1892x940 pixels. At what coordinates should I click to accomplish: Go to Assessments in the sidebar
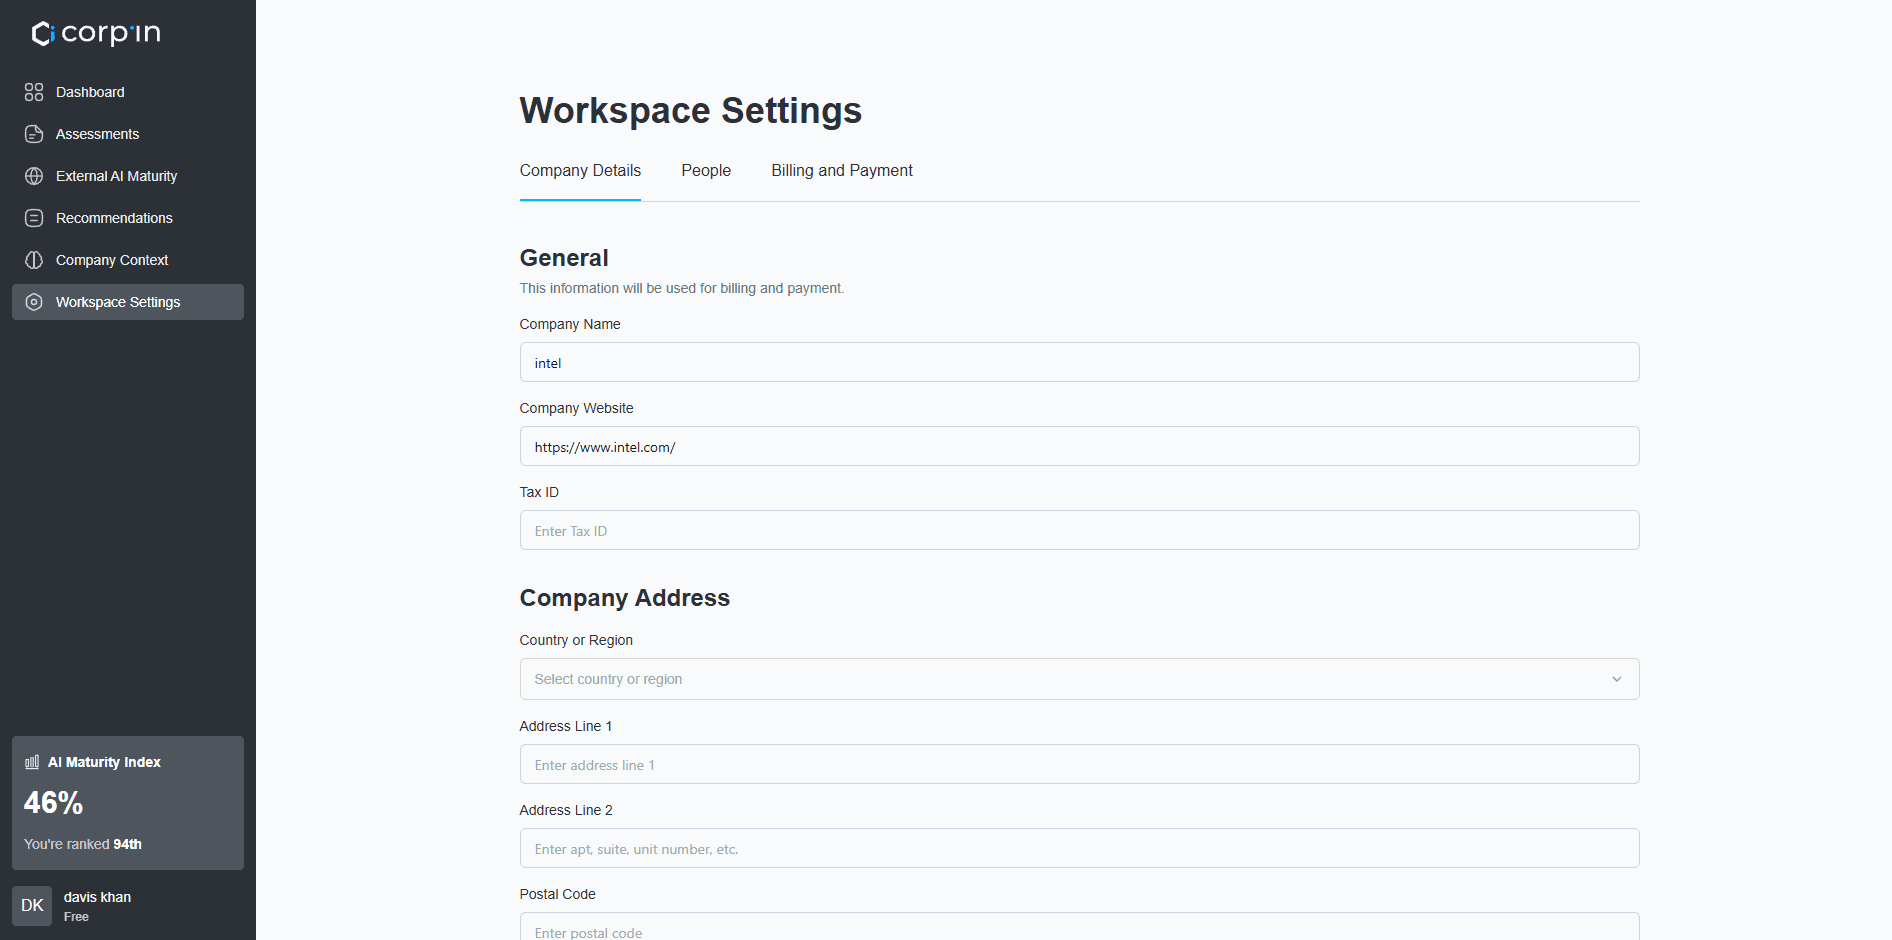click(x=128, y=134)
